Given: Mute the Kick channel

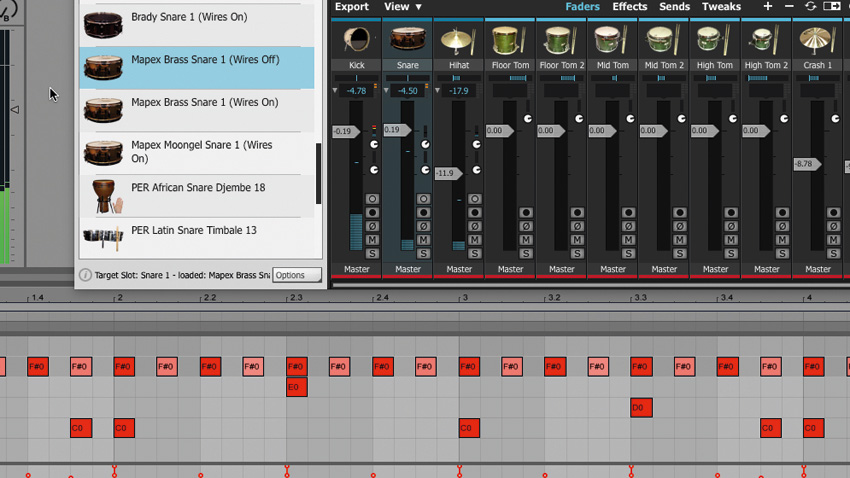Looking at the screenshot, I should pos(372,240).
